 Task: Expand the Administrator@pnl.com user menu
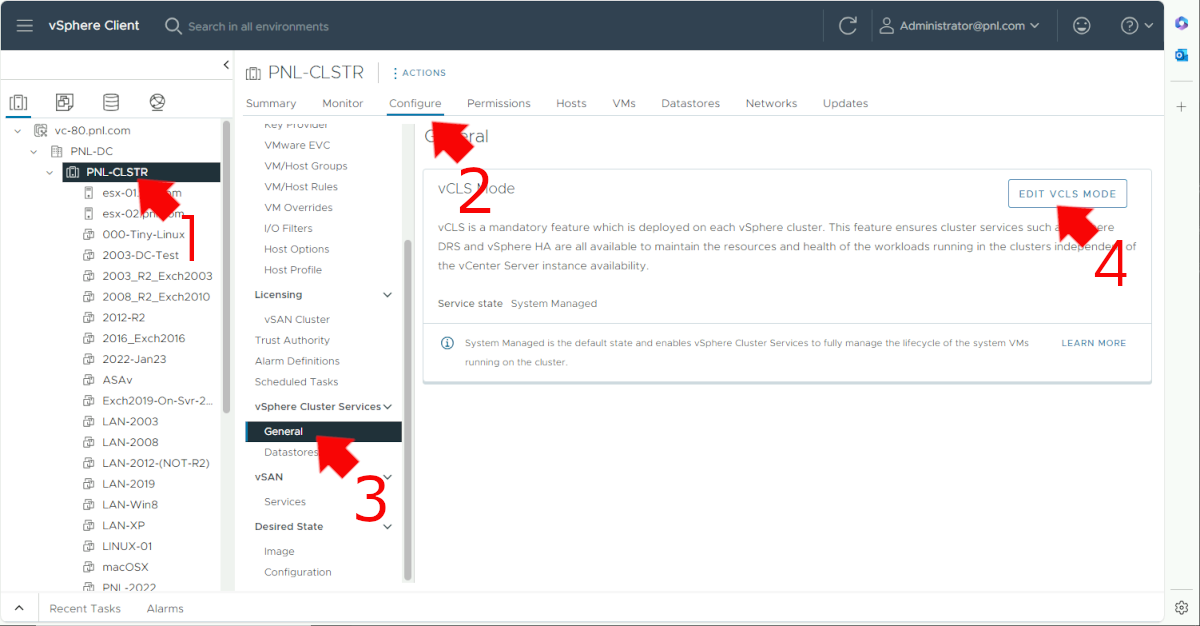[960, 25]
